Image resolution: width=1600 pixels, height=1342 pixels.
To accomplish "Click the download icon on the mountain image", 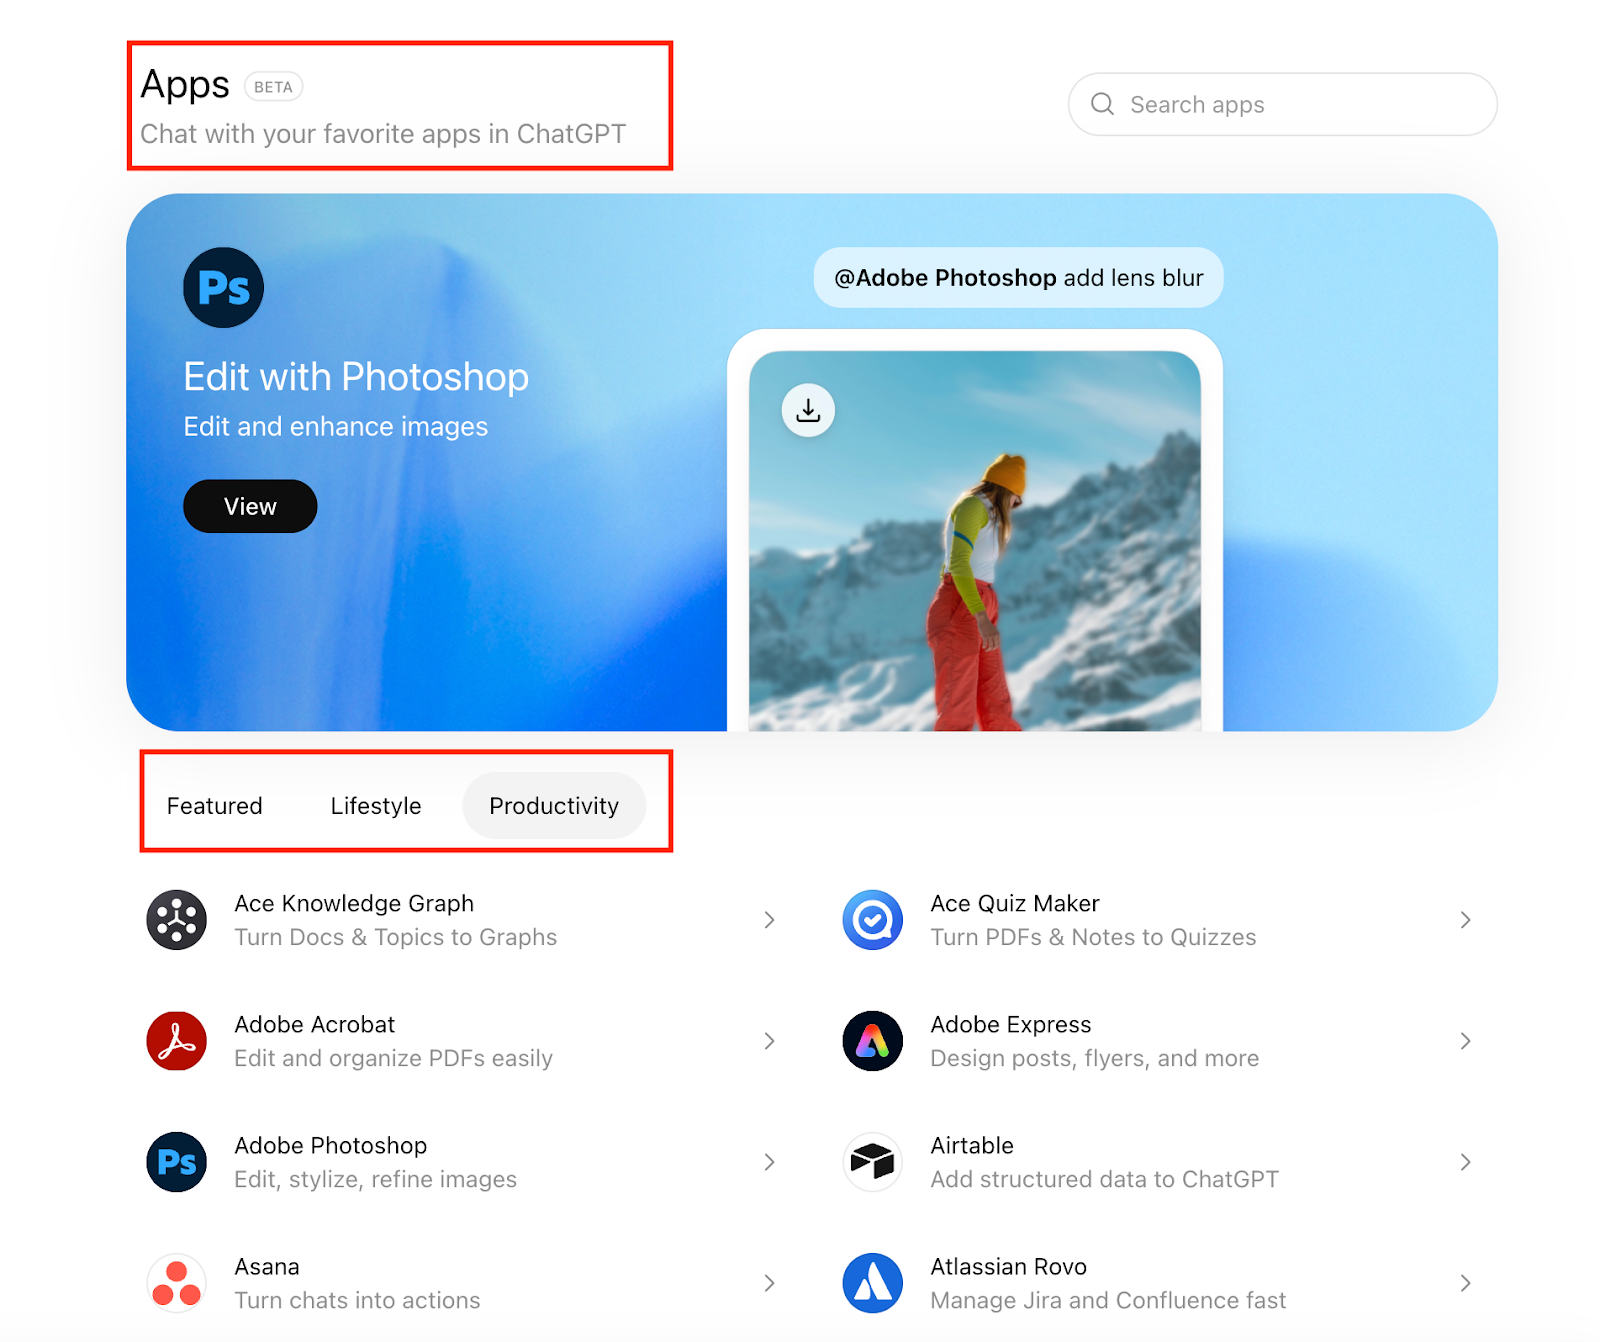I will (807, 409).
